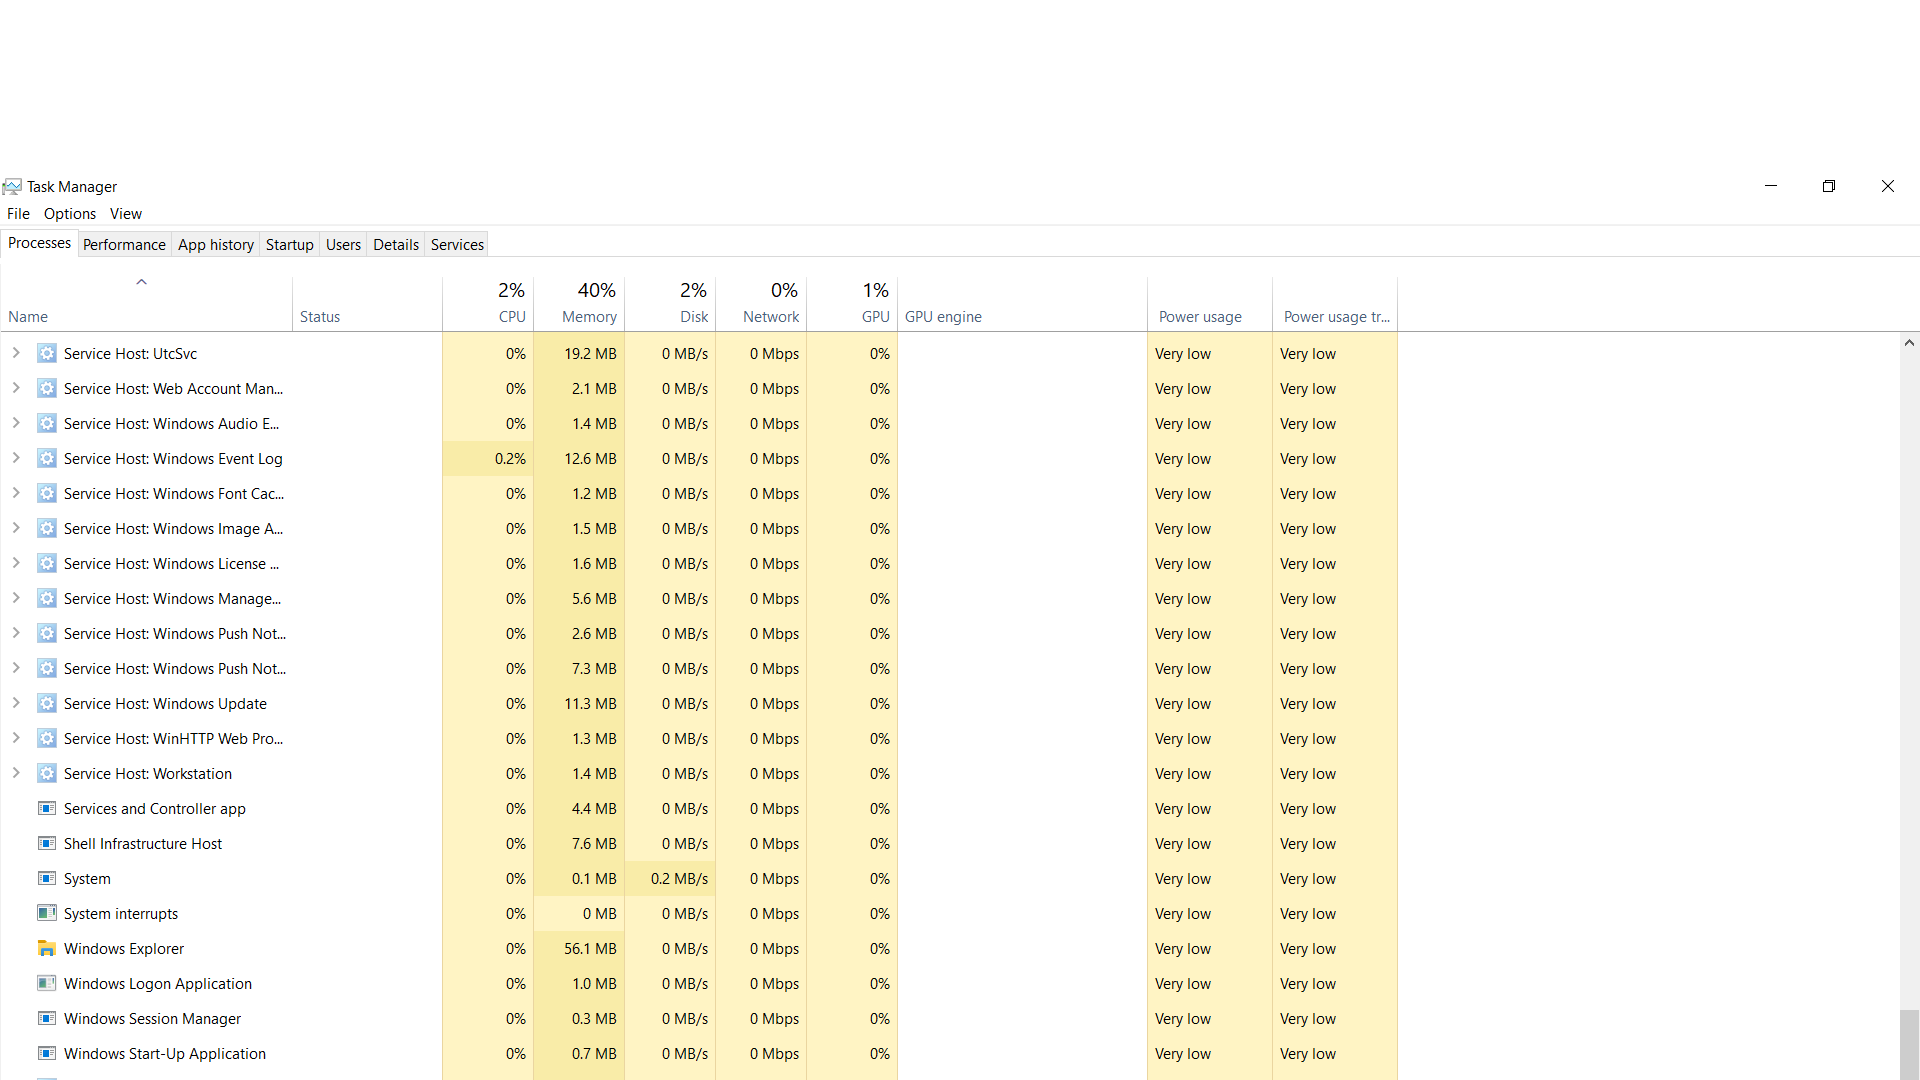Image resolution: width=1920 pixels, height=1080 pixels.
Task: Click the Windows Explorer folder icon
Action: point(46,948)
